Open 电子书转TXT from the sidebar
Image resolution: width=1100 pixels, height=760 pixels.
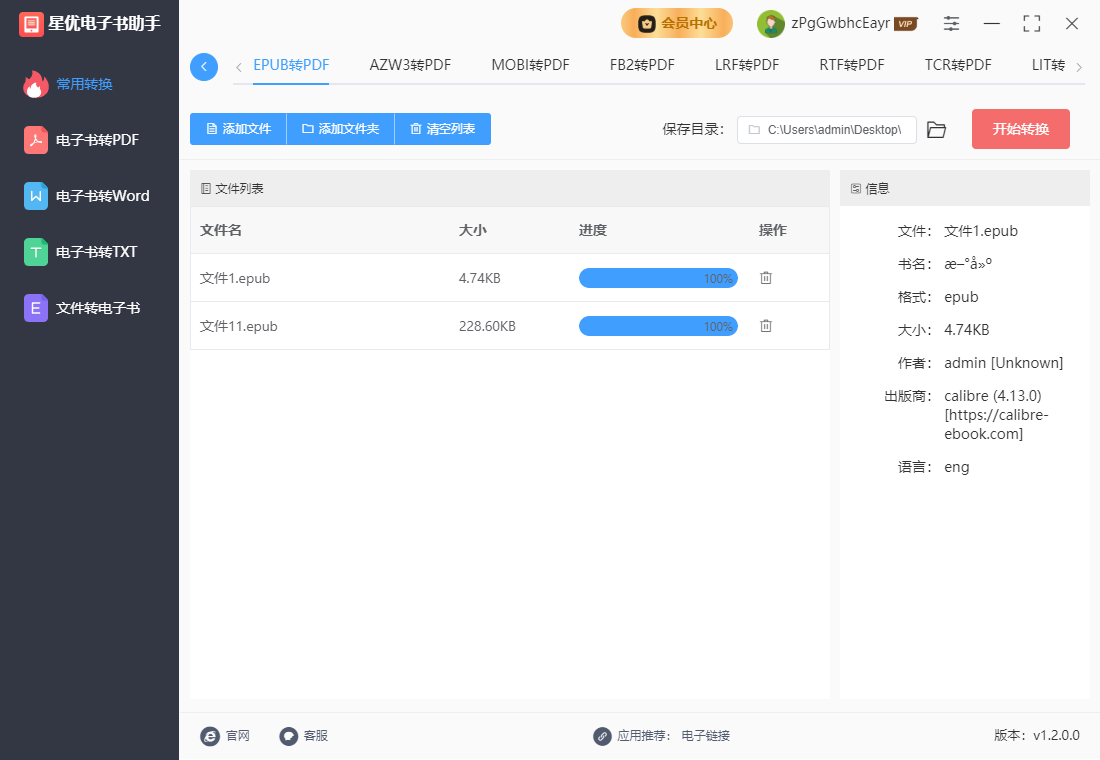coord(90,253)
